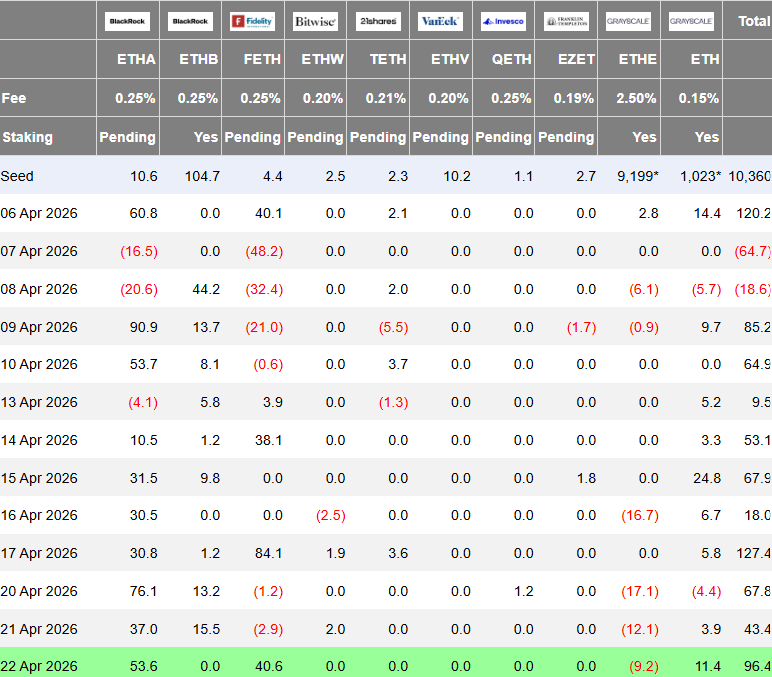Click the (5.5) TETH outflow value

coord(393,327)
